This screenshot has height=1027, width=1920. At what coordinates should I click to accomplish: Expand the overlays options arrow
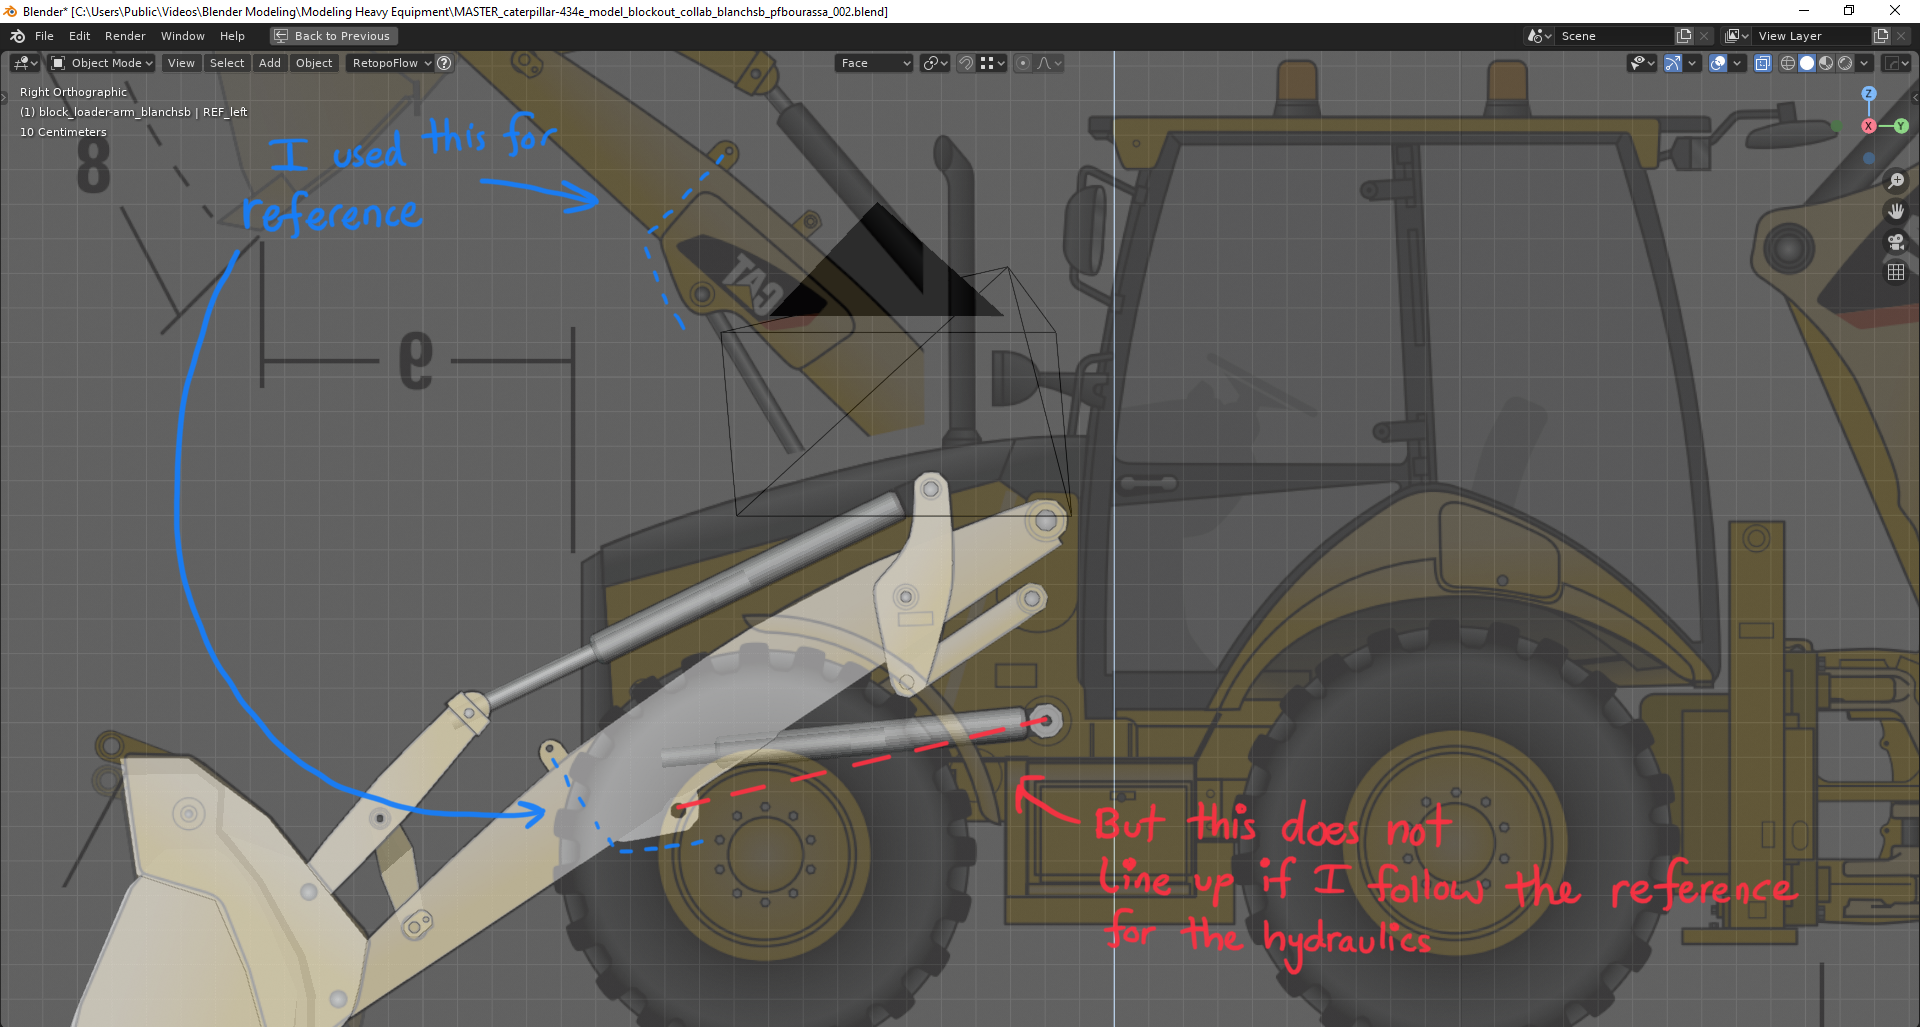[x=1737, y=63]
